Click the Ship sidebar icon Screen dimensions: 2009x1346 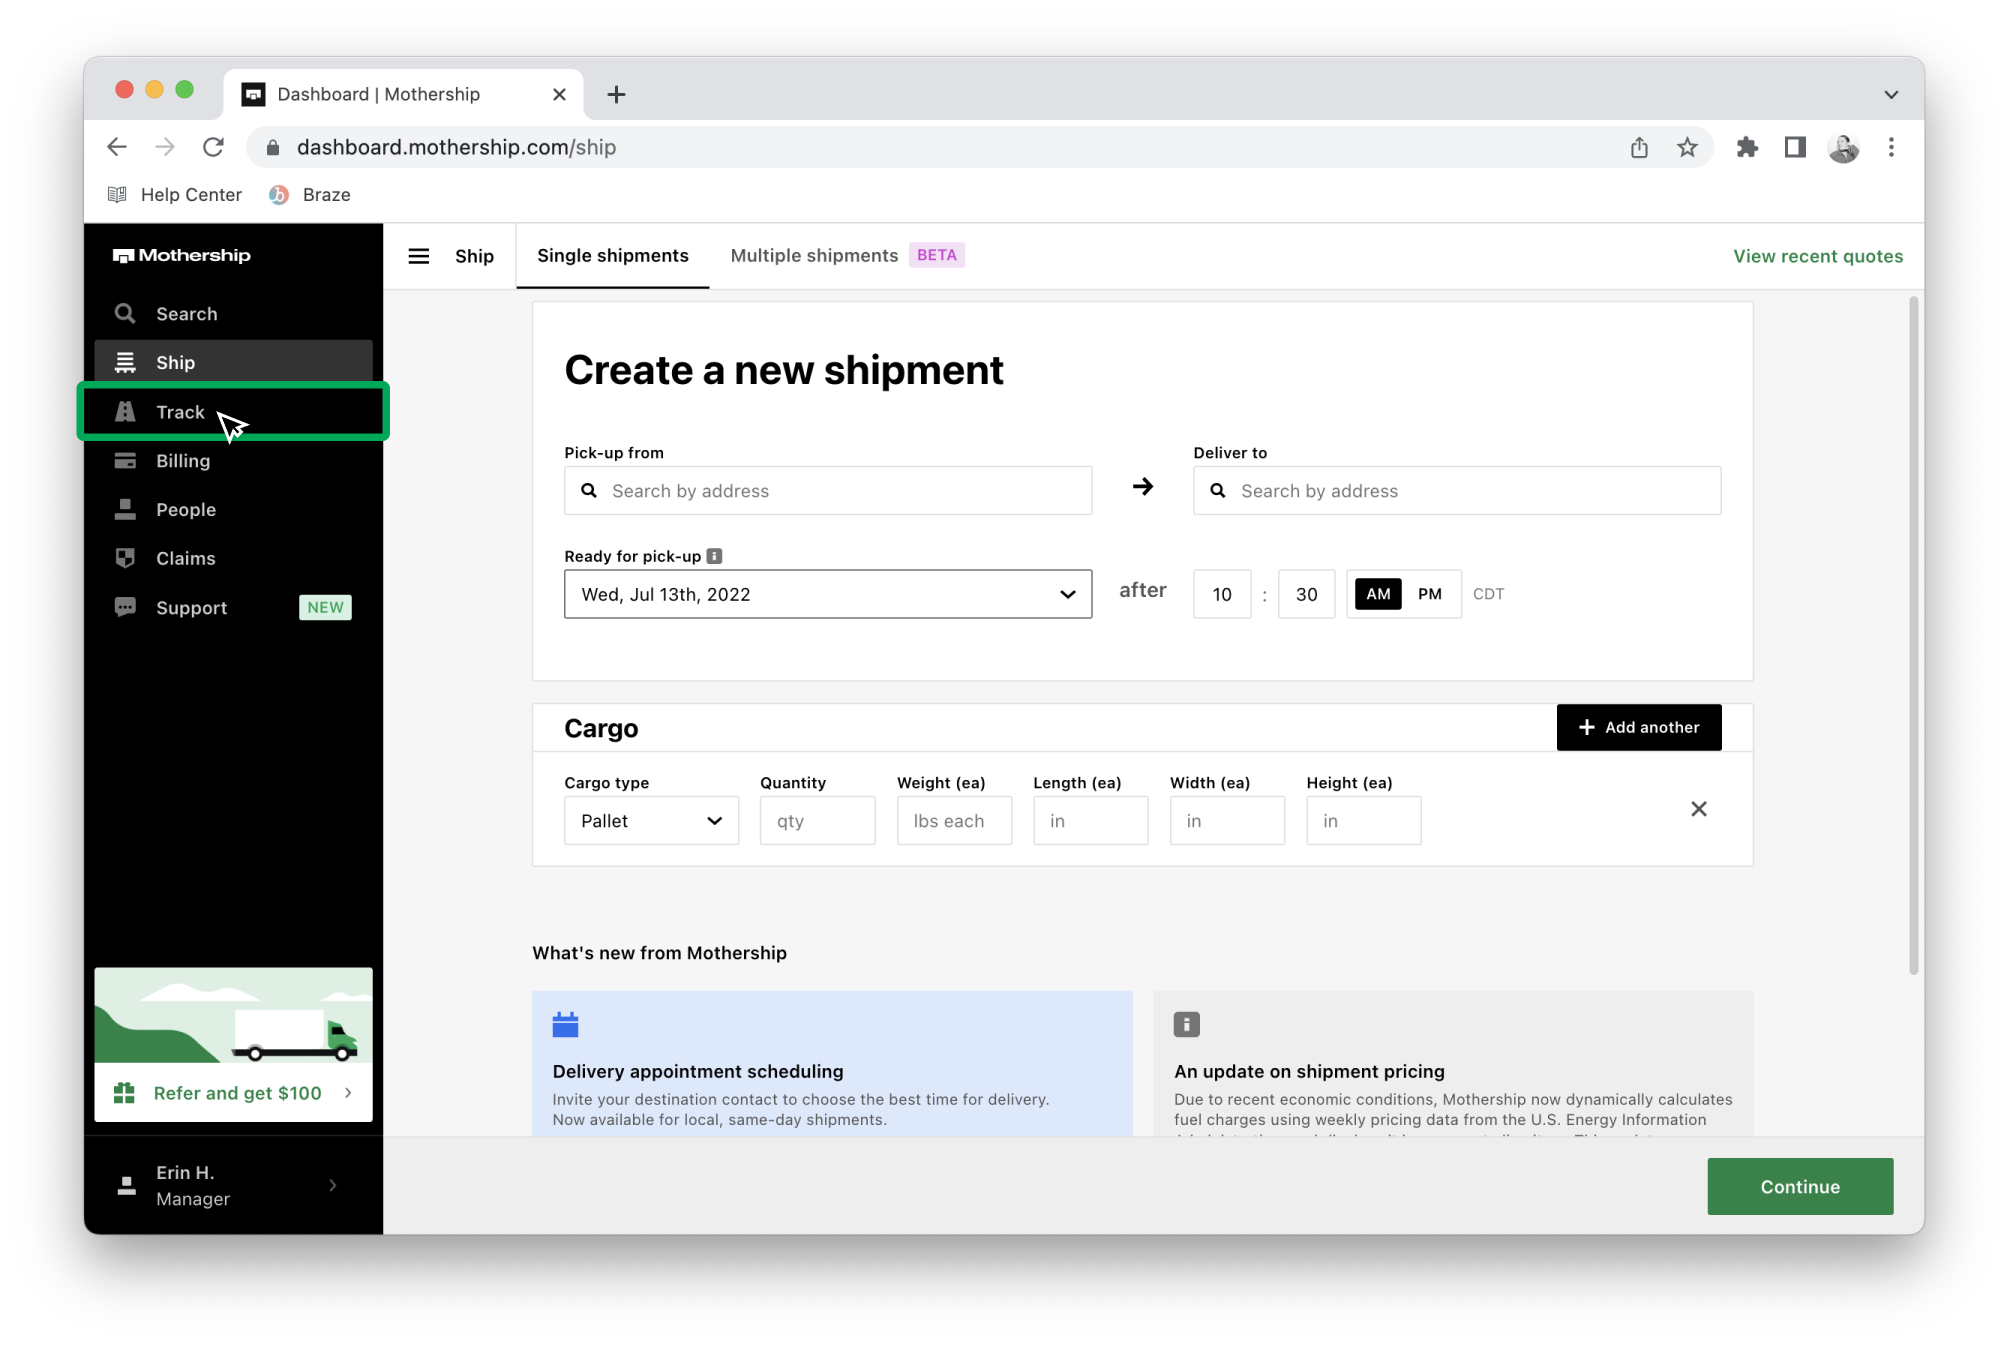(125, 362)
